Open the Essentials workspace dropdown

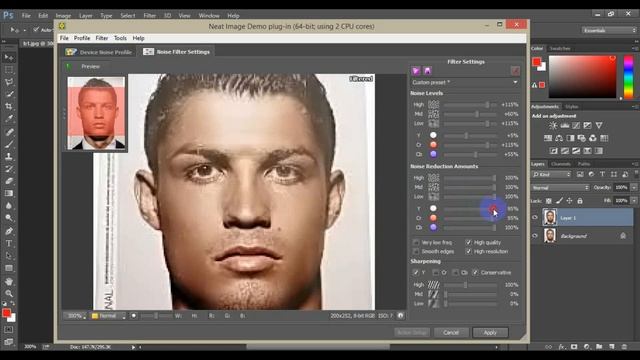click(609, 30)
